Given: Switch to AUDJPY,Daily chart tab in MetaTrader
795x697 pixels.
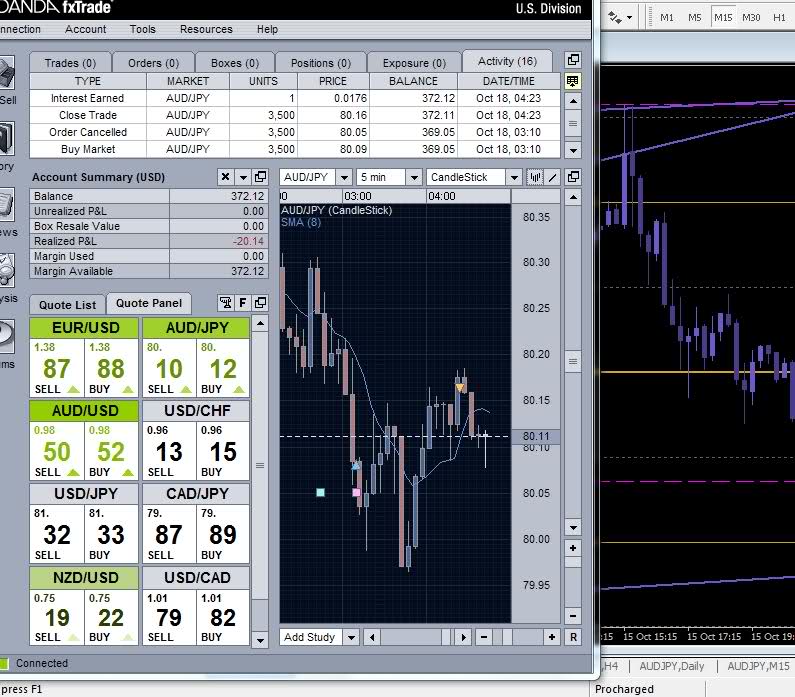Looking at the screenshot, I should [x=671, y=666].
